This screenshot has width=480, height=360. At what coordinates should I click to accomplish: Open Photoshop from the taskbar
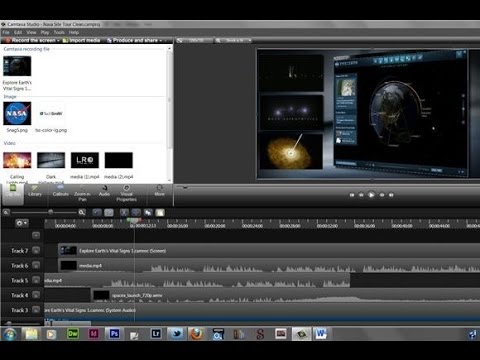114,334
